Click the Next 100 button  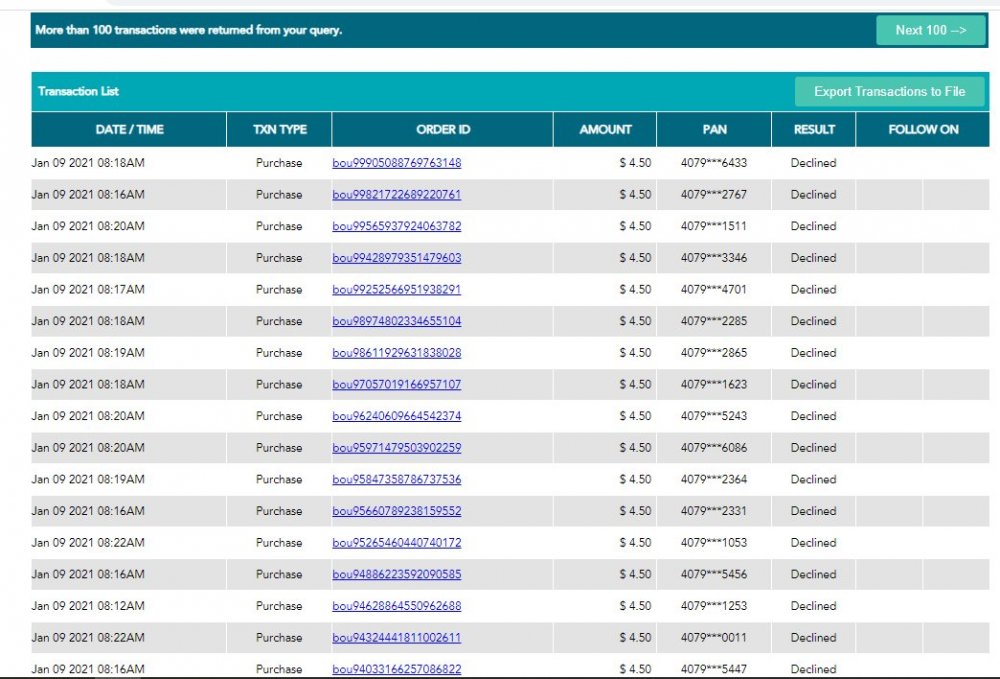click(930, 30)
